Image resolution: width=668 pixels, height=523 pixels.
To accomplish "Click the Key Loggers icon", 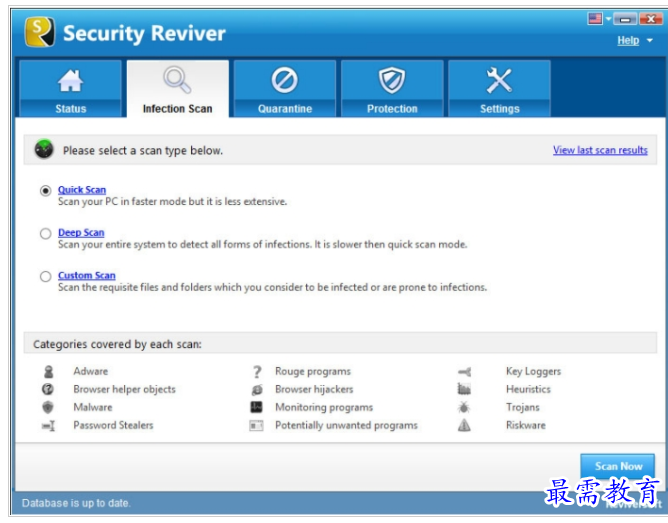I will (x=464, y=372).
